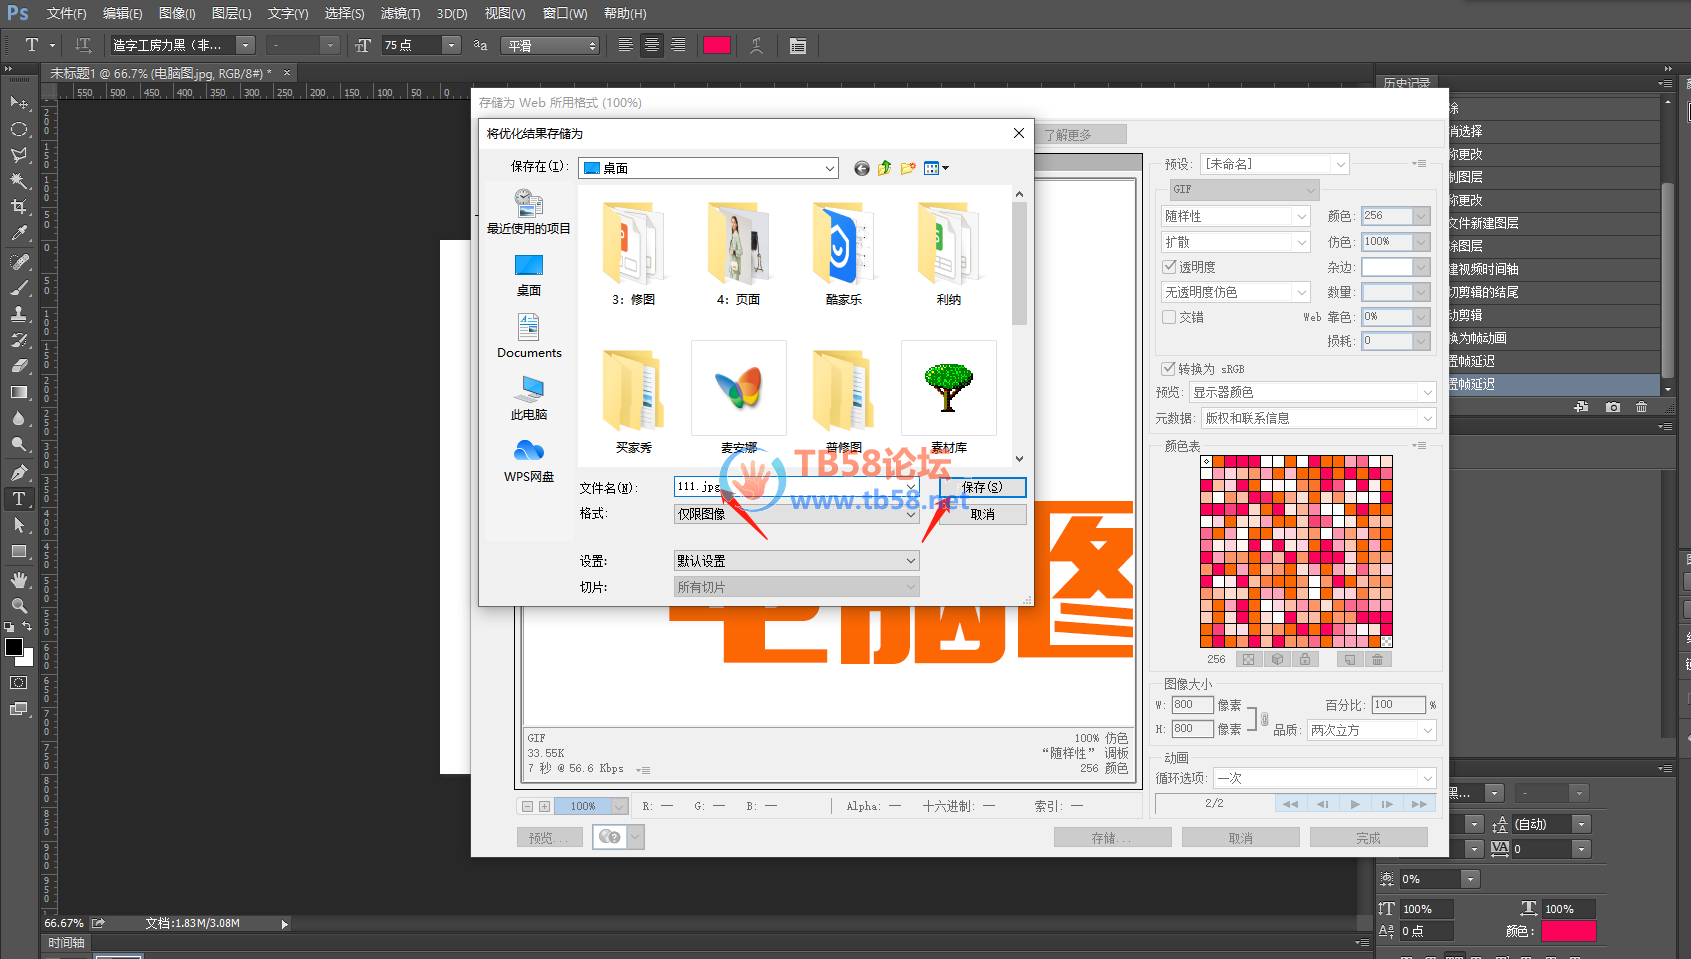Open the 文件(F) menu
Screen dimensions: 1691x959
(66, 14)
